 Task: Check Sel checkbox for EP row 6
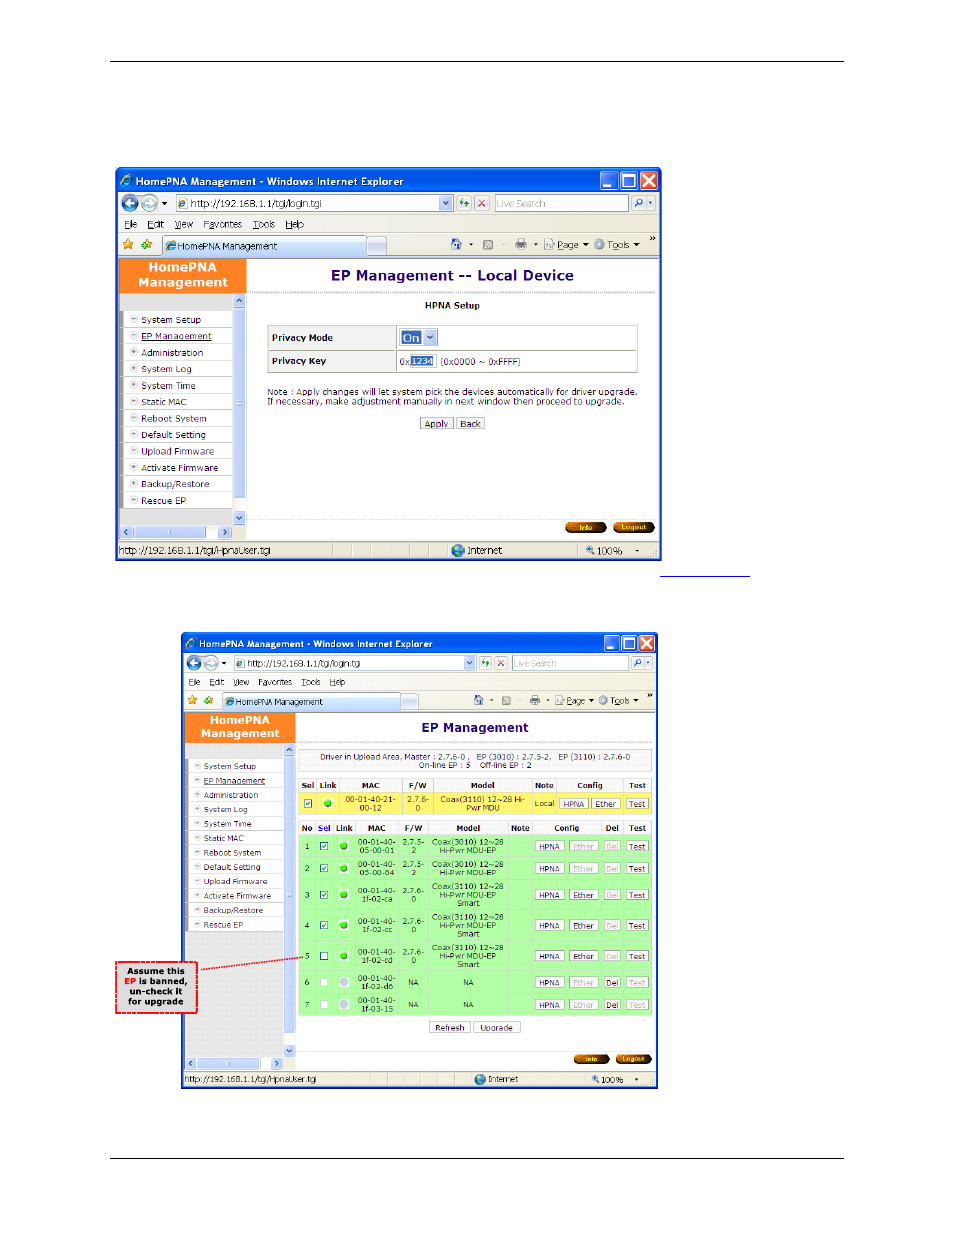(324, 982)
